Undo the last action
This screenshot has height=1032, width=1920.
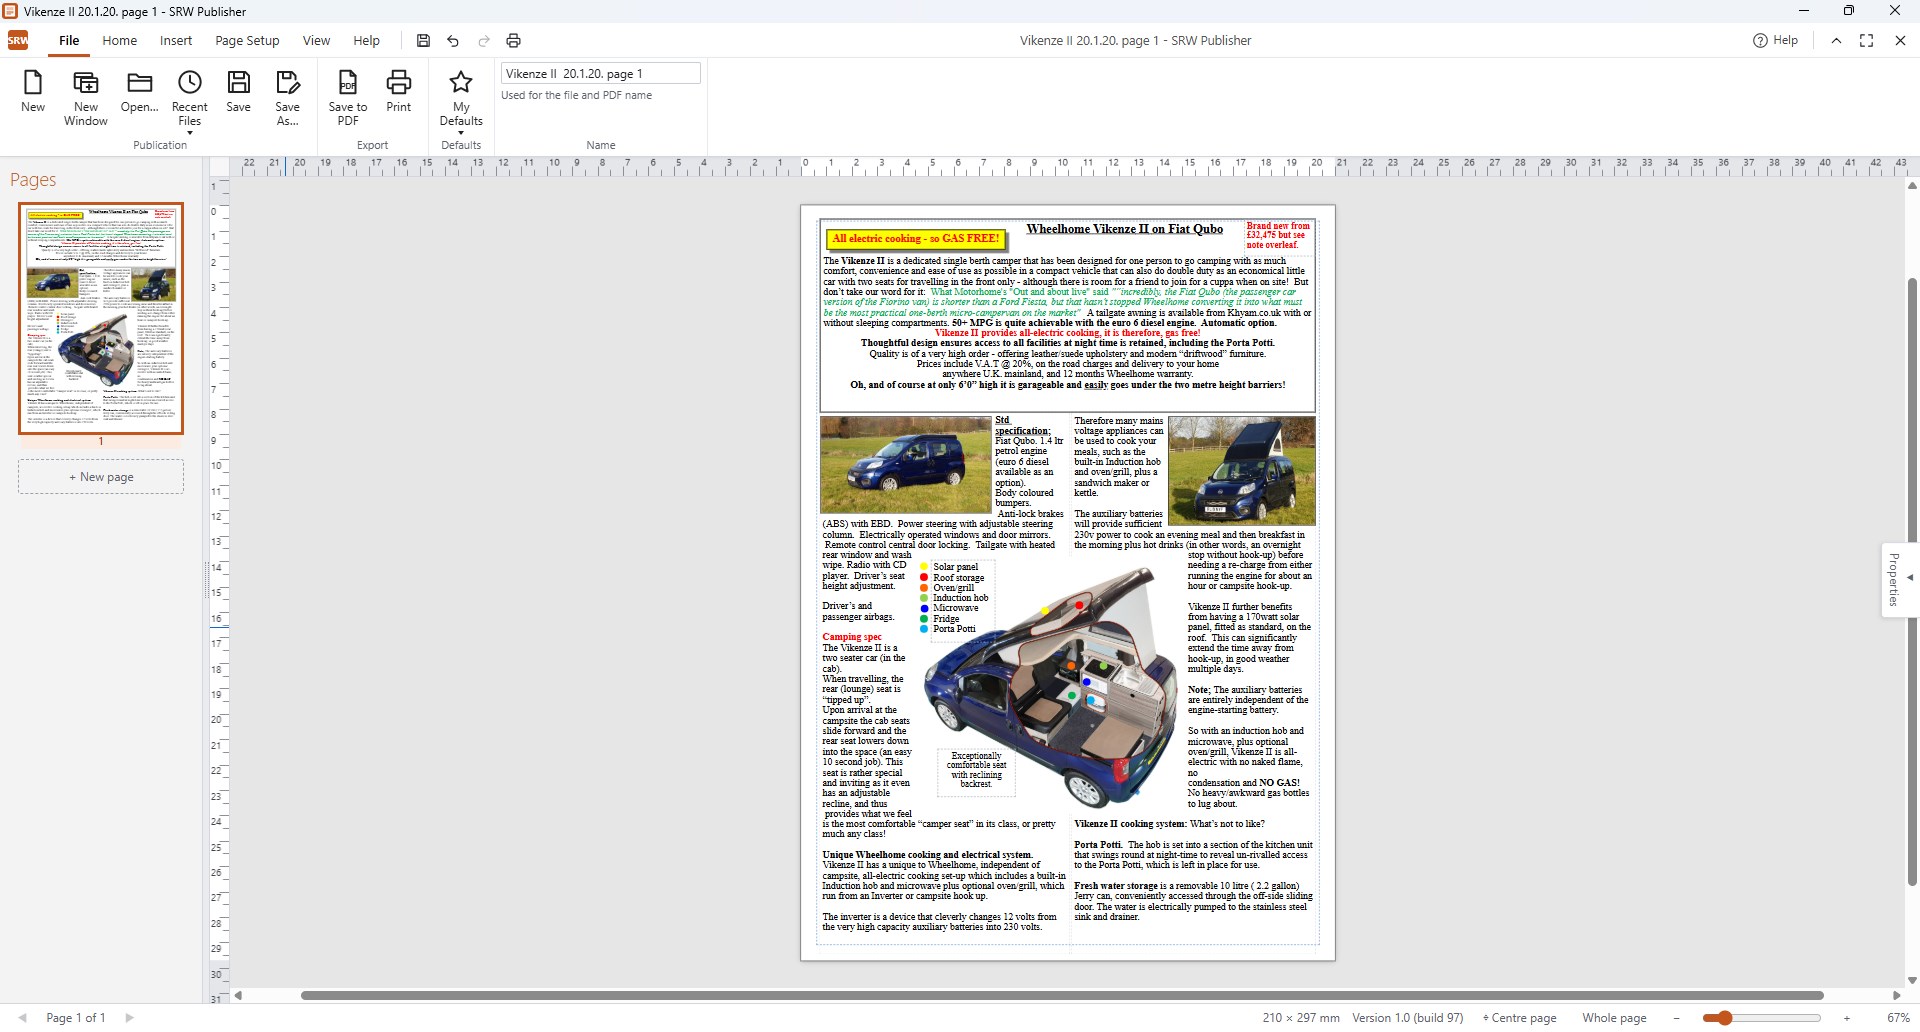tap(453, 41)
